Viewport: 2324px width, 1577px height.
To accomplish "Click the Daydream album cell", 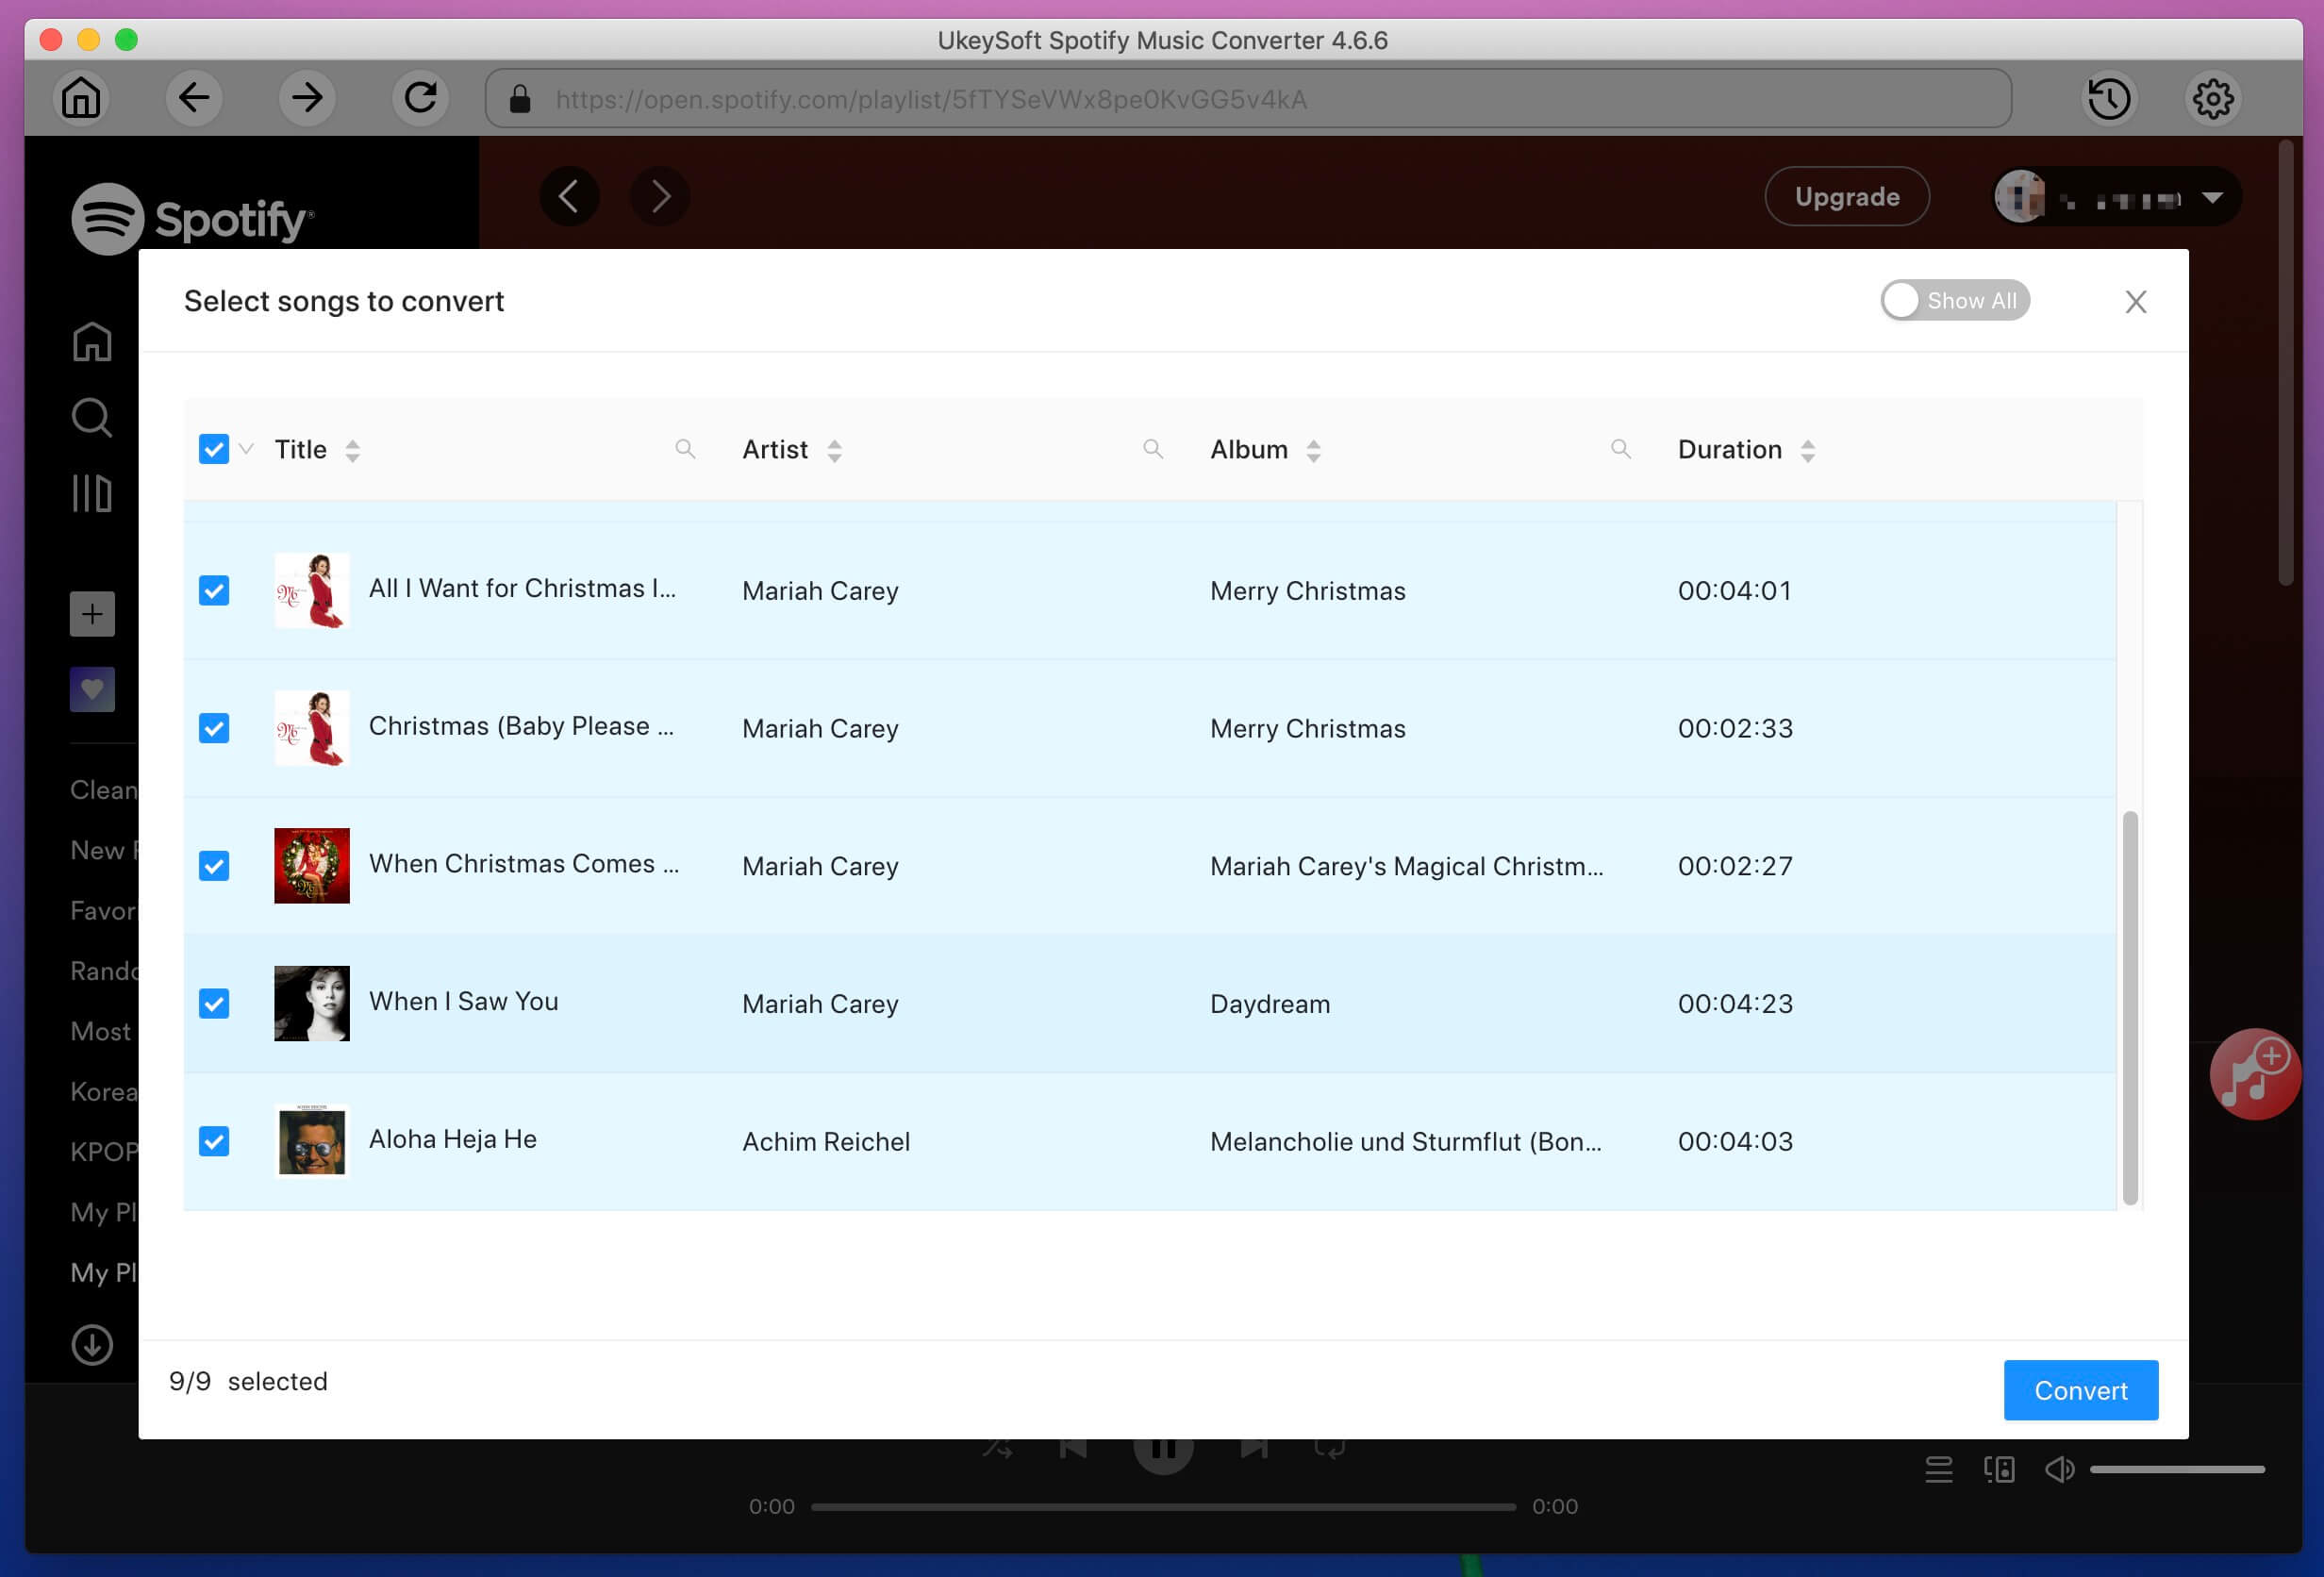I will pyautogui.click(x=1270, y=1003).
